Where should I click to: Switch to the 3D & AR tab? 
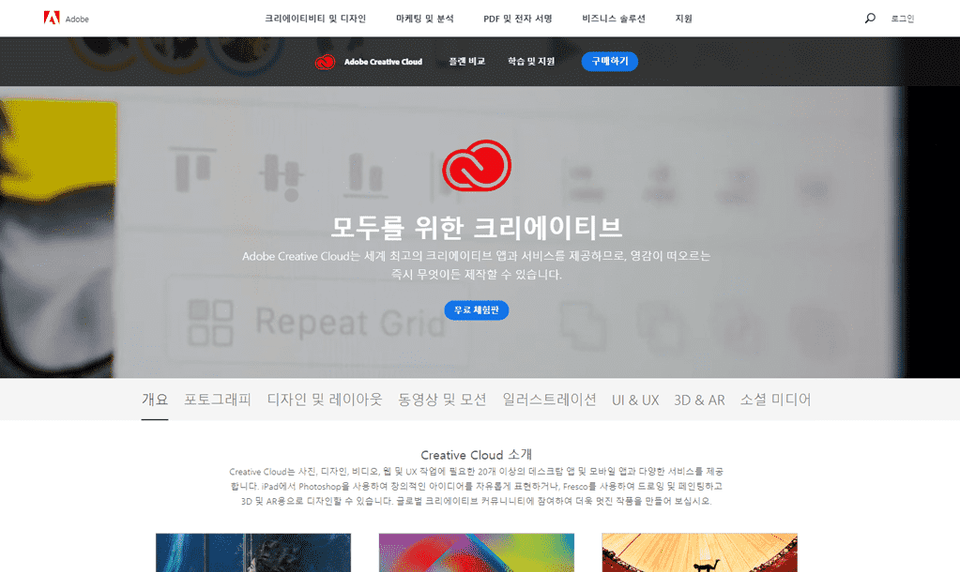699,400
